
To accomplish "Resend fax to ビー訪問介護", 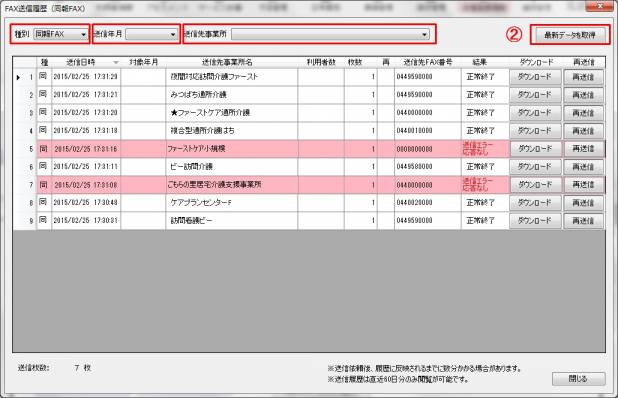I will pyautogui.click(x=583, y=167).
